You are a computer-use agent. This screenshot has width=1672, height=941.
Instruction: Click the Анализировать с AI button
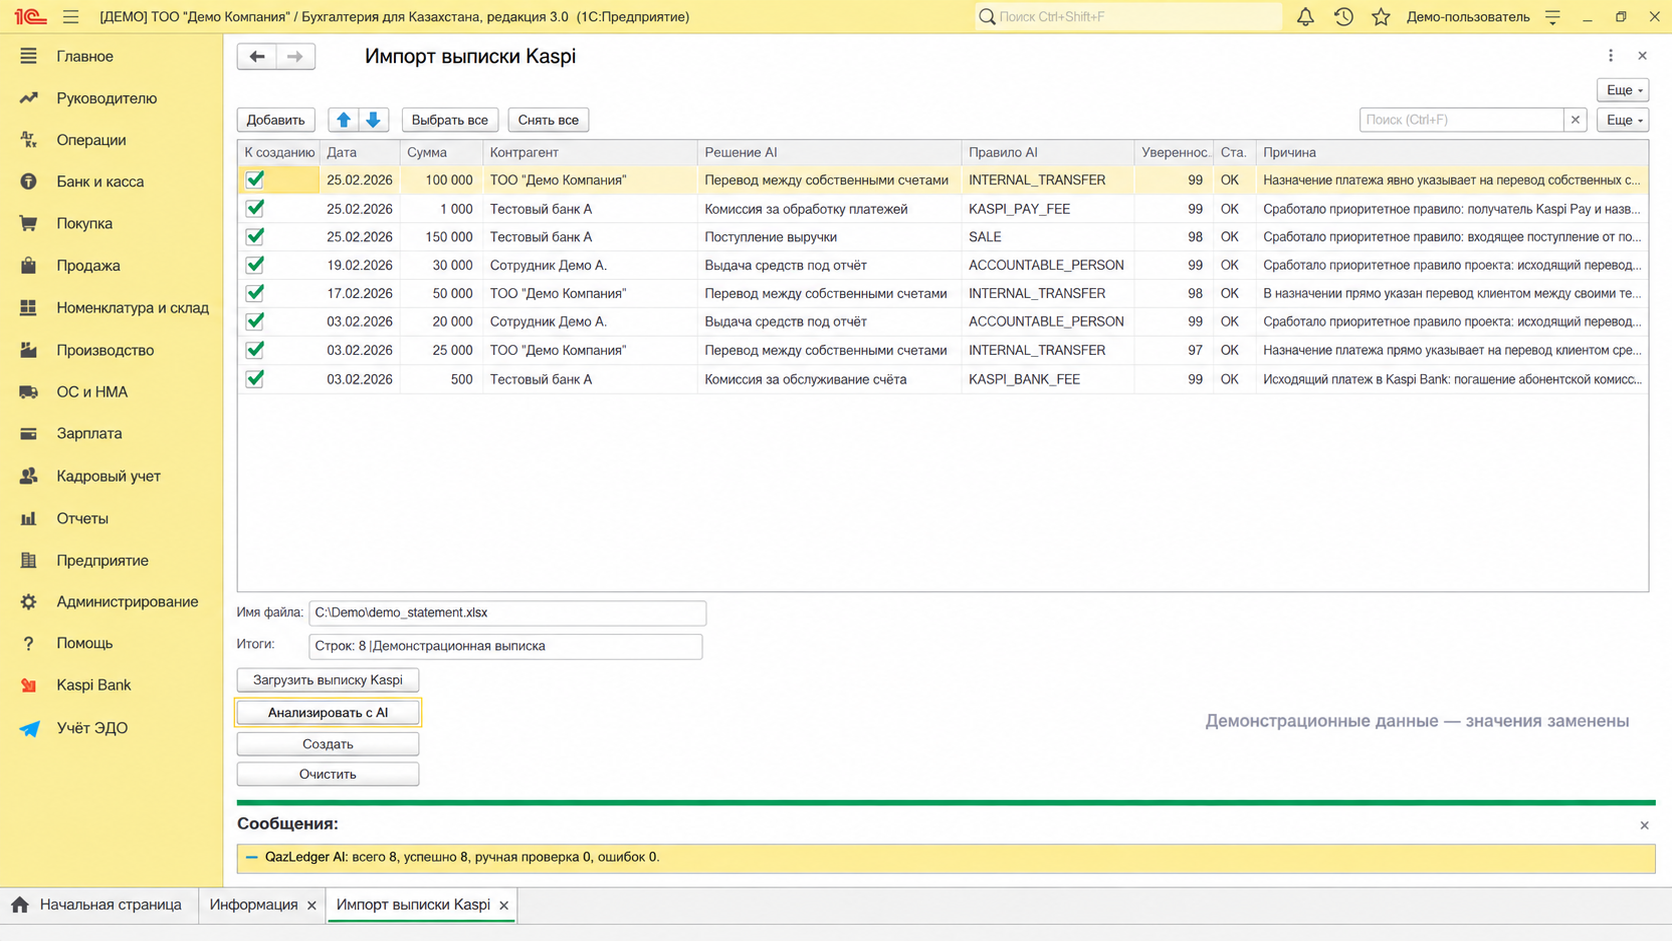pyautogui.click(x=328, y=713)
